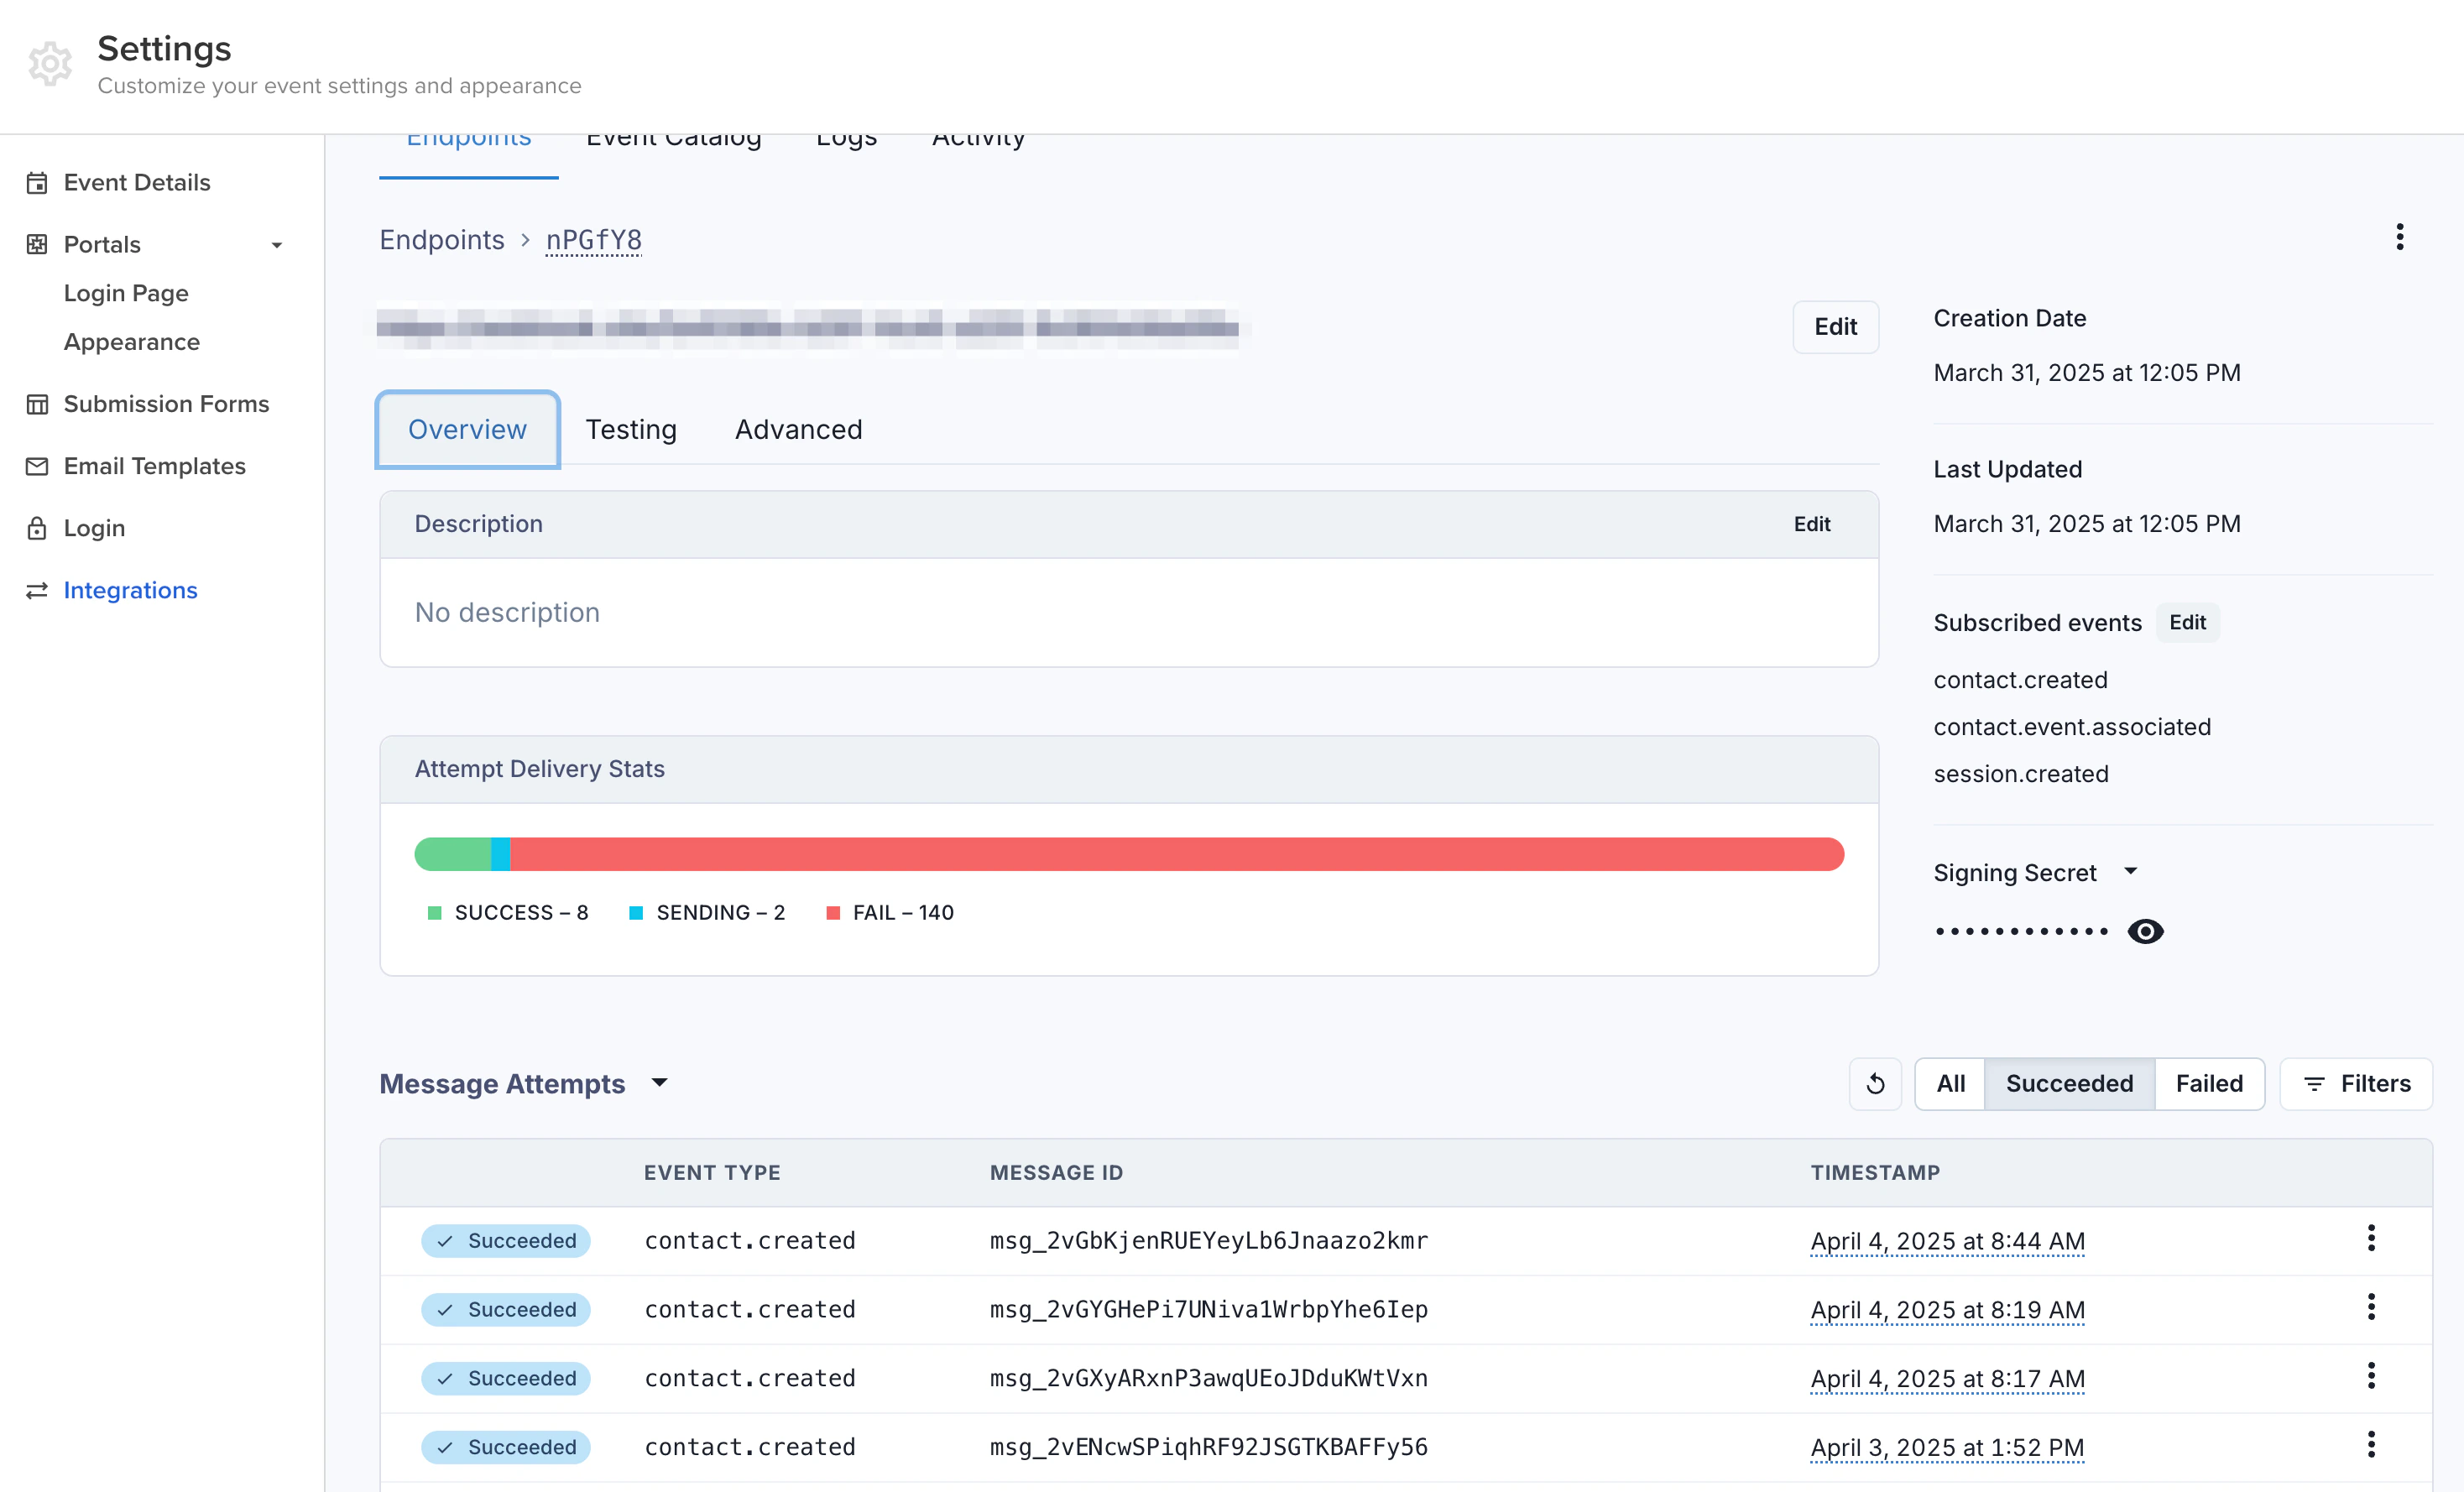Open the Event Catalog tab
The height and width of the screenshot is (1492, 2464).
point(673,138)
